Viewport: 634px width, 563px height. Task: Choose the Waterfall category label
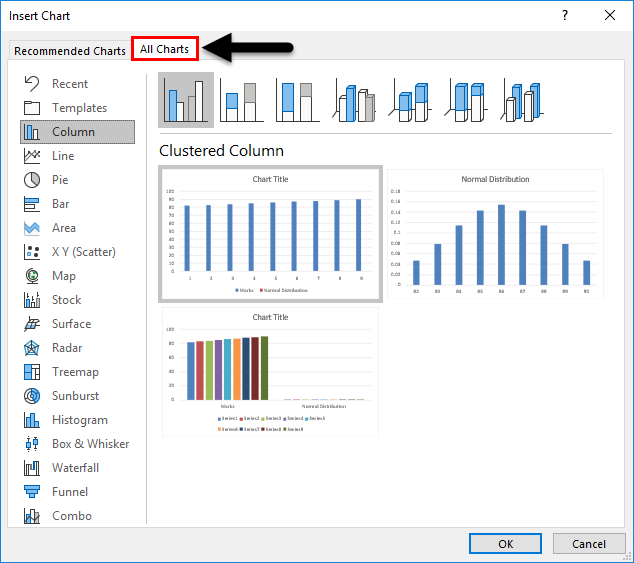(75, 468)
